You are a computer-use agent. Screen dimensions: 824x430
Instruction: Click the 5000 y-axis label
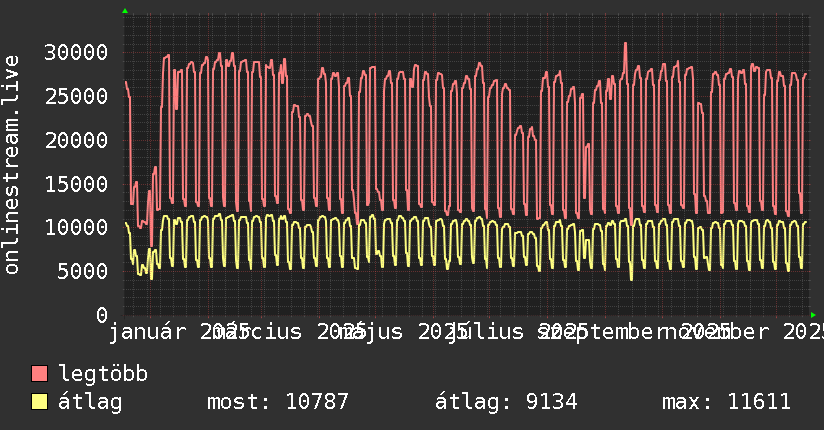click(x=83, y=272)
